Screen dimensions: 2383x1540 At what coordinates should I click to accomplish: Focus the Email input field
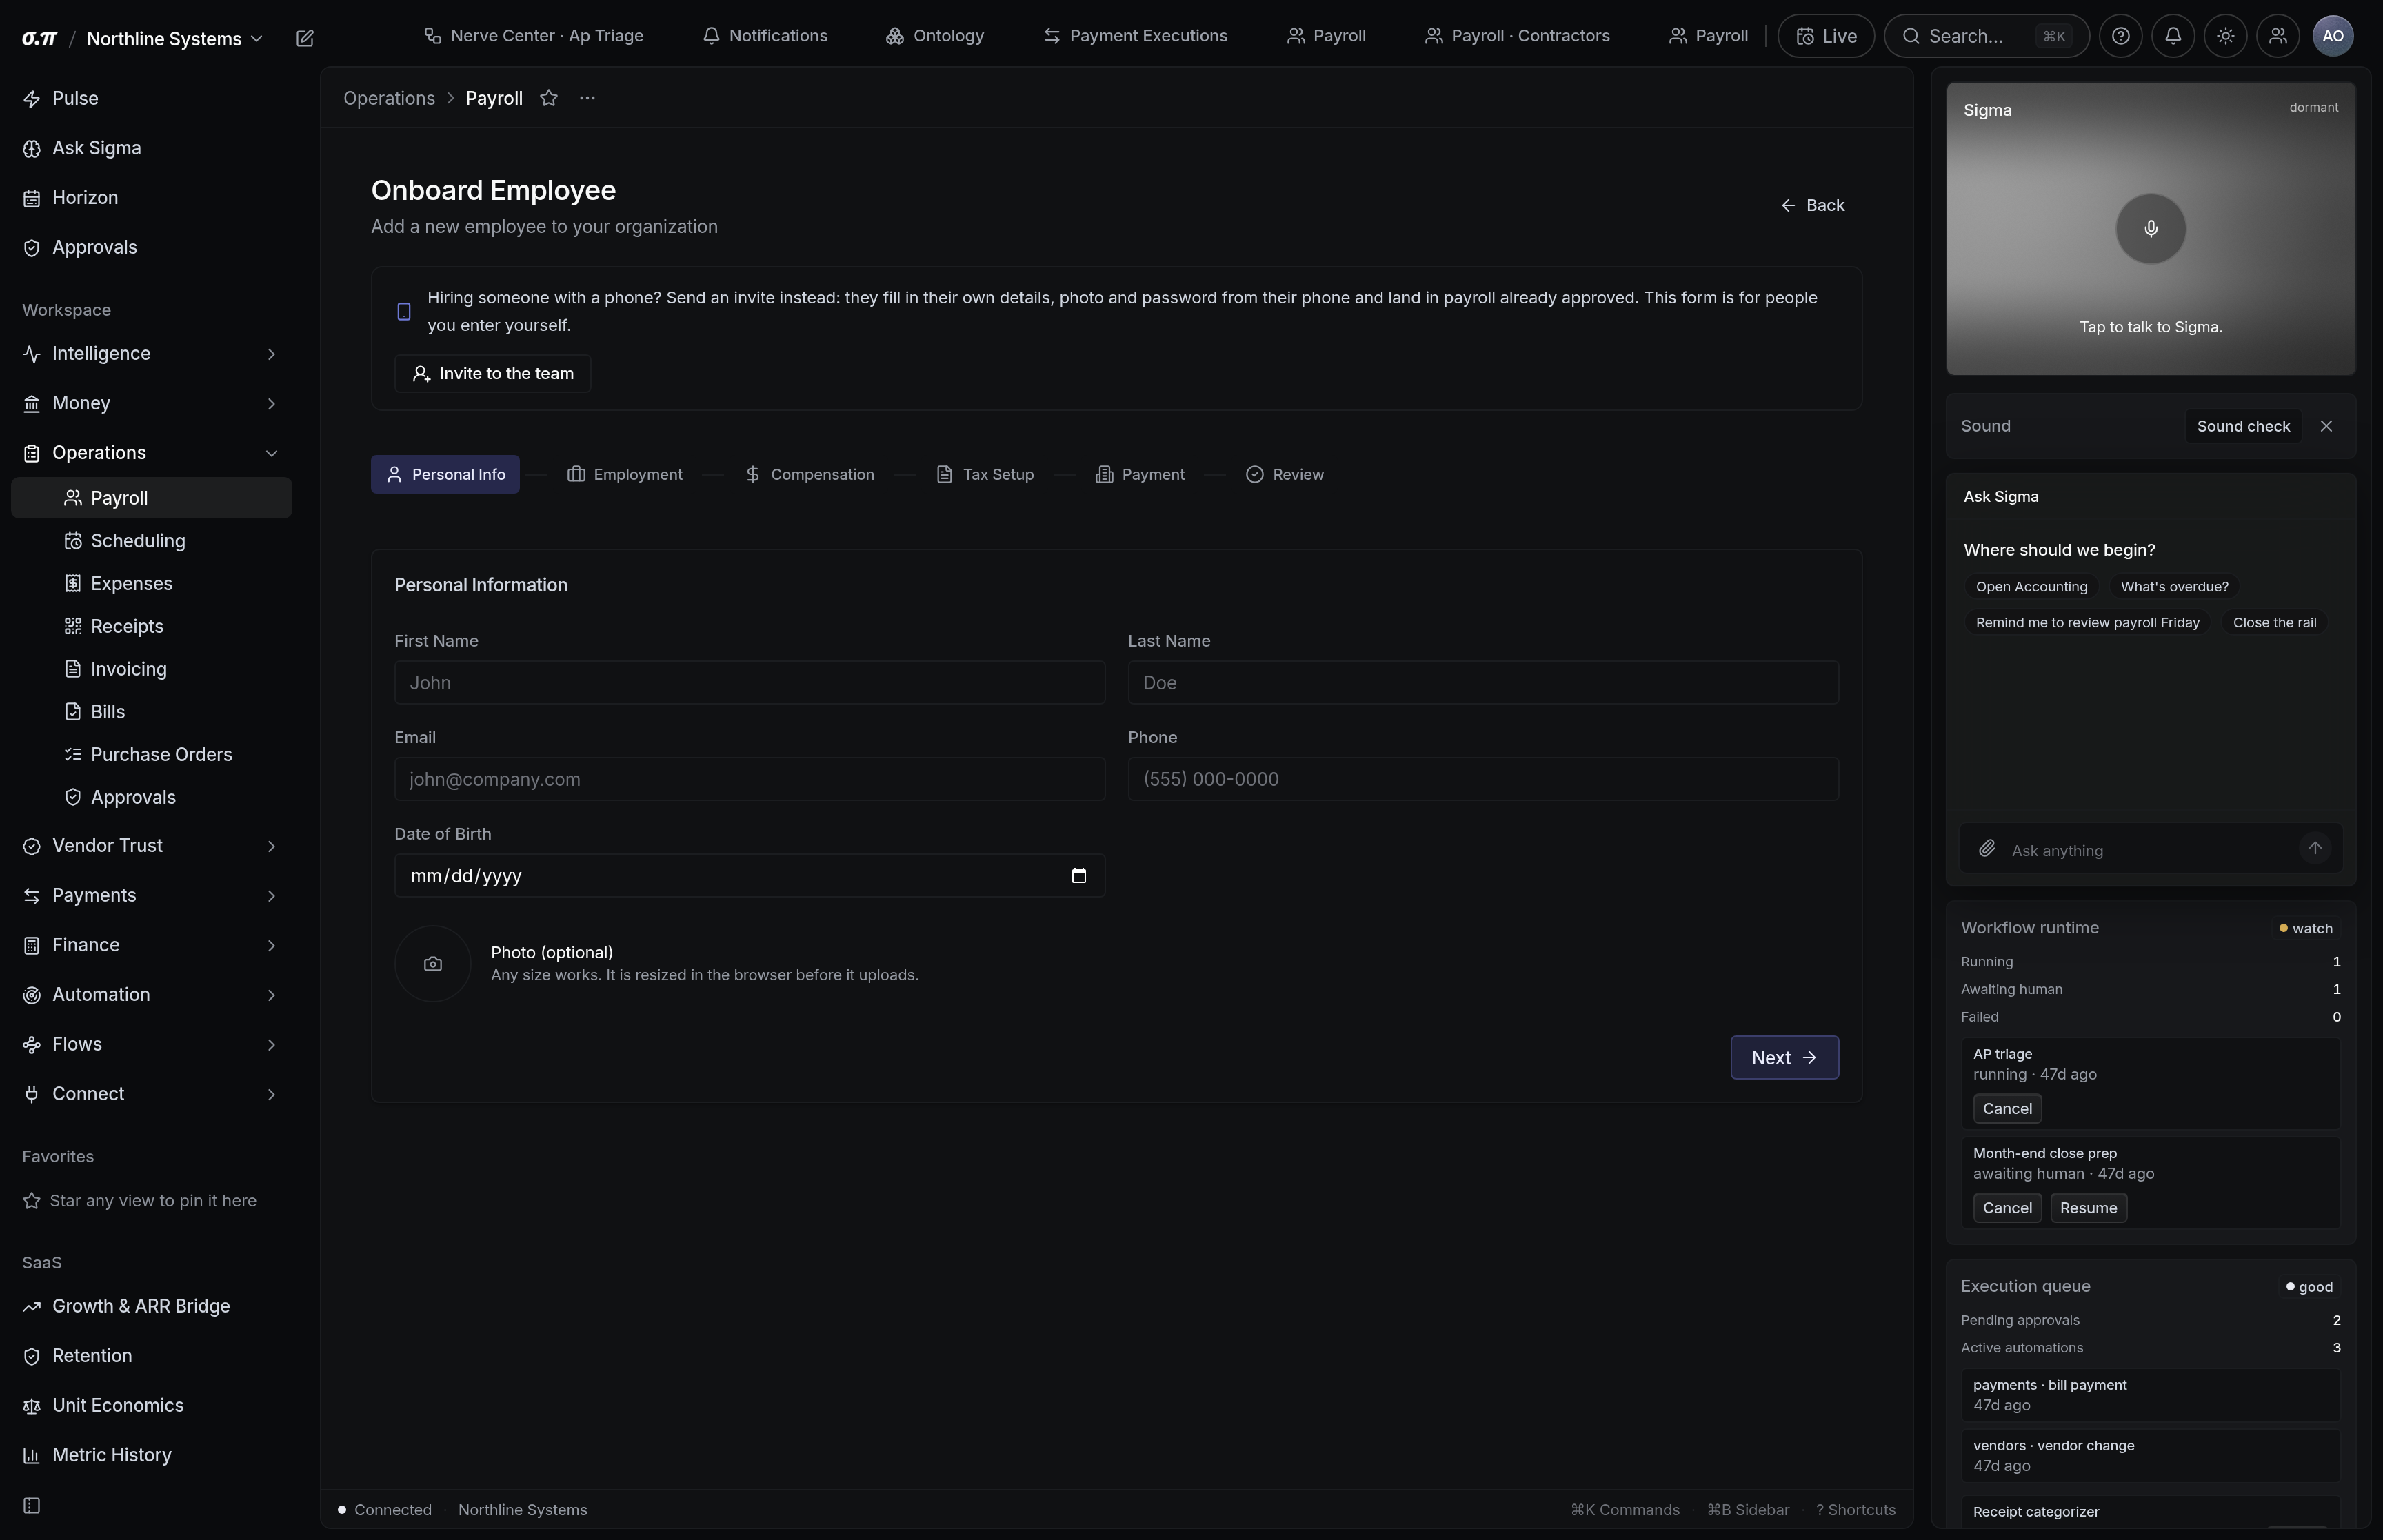(x=749, y=779)
